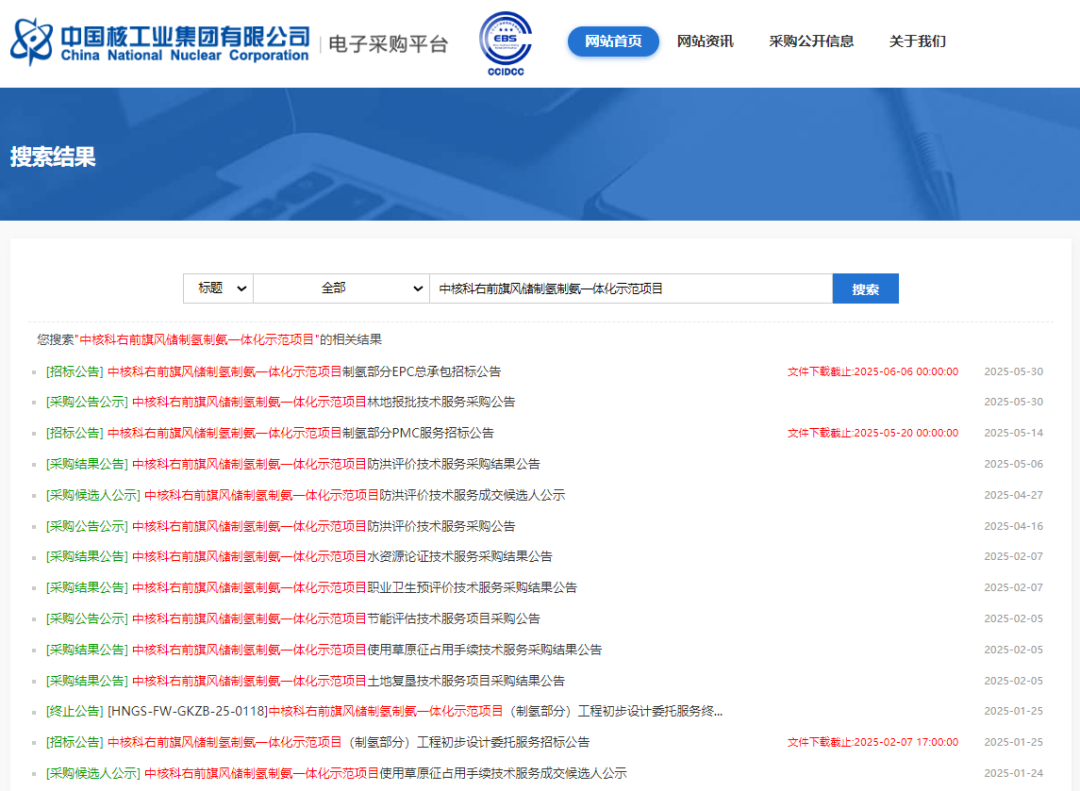Expand the 全部 category dropdown
The width and height of the screenshot is (1080, 791).
click(341, 288)
